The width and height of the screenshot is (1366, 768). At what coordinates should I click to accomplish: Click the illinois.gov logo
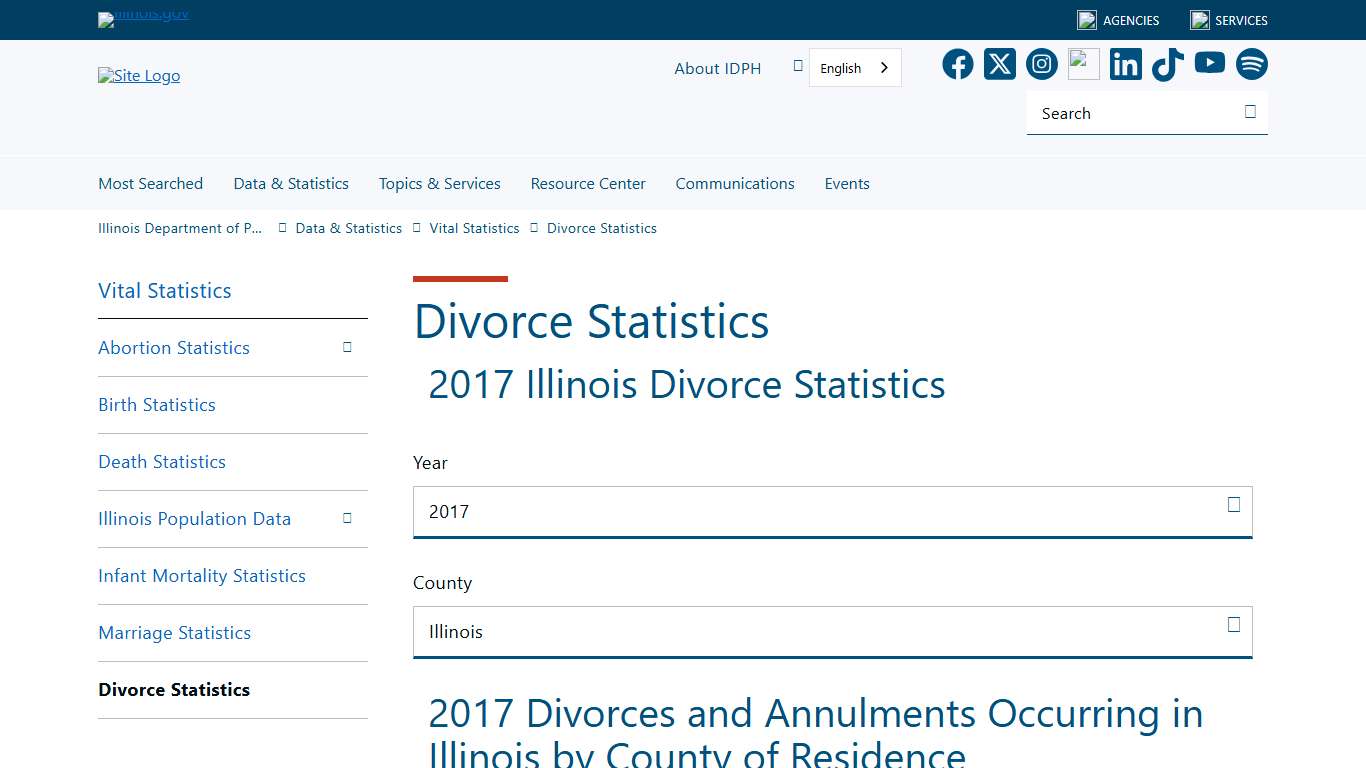(x=143, y=19)
